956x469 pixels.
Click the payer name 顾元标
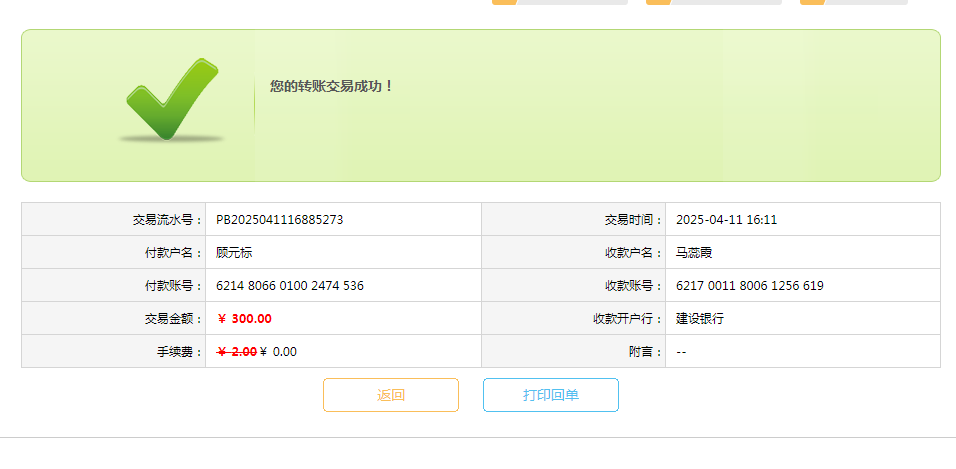point(234,253)
